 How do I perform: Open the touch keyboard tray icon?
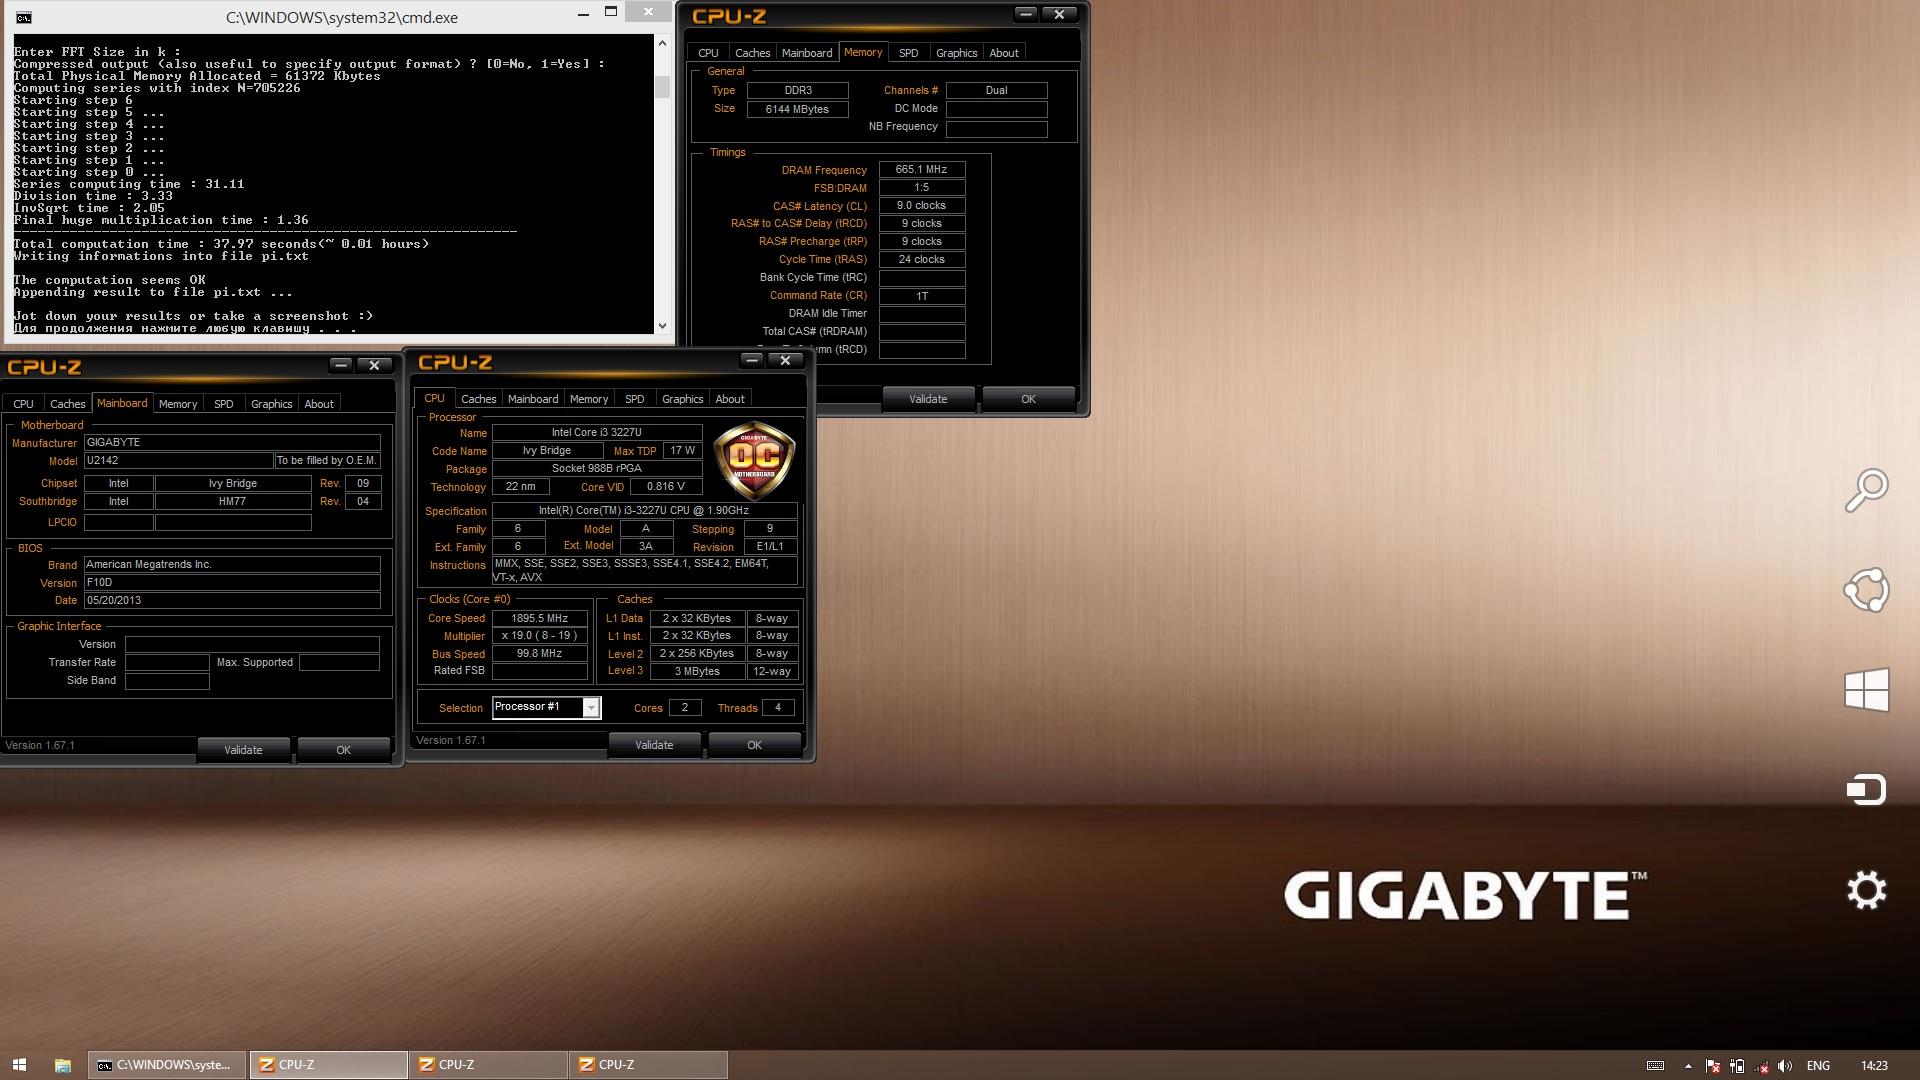pyautogui.click(x=1655, y=1066)
